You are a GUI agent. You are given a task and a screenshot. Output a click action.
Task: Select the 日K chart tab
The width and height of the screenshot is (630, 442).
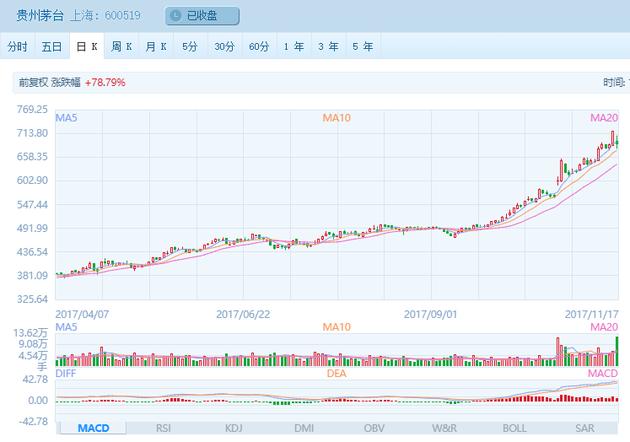87,47
